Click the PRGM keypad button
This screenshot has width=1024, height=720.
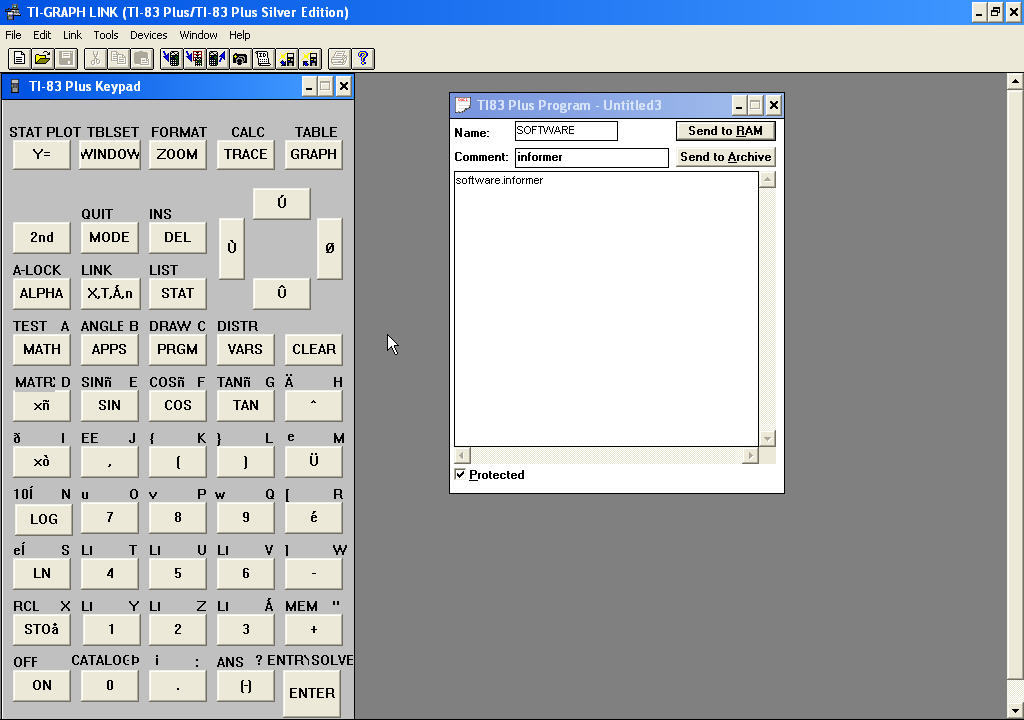click(x=178, y=350)
